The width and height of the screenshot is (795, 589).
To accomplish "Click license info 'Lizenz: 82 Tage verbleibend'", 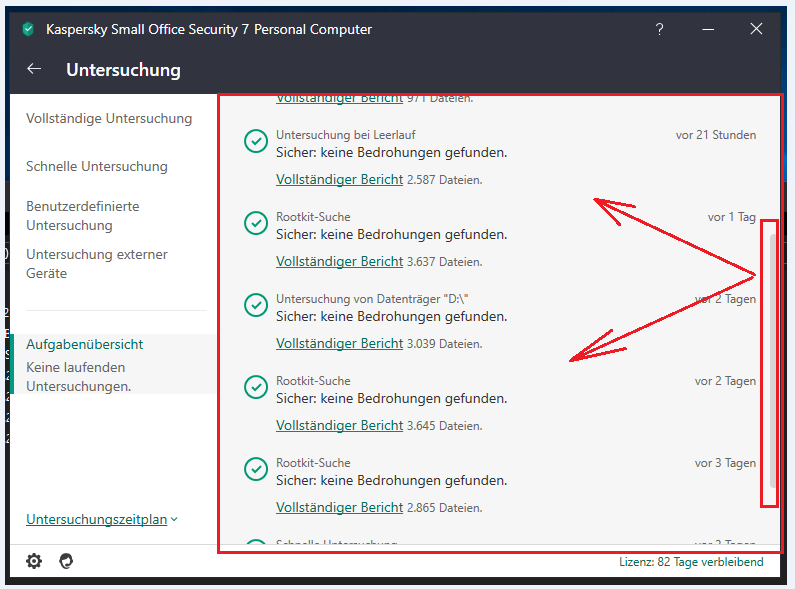I will pos(691,562).
